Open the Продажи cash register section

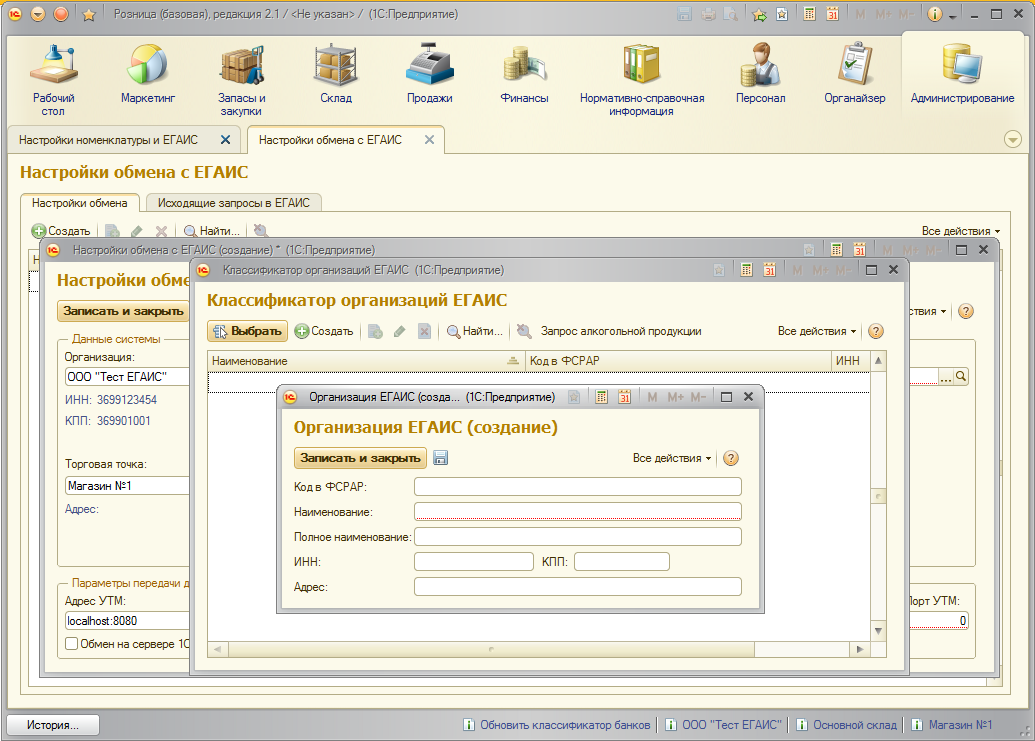(x=429, y=75)
